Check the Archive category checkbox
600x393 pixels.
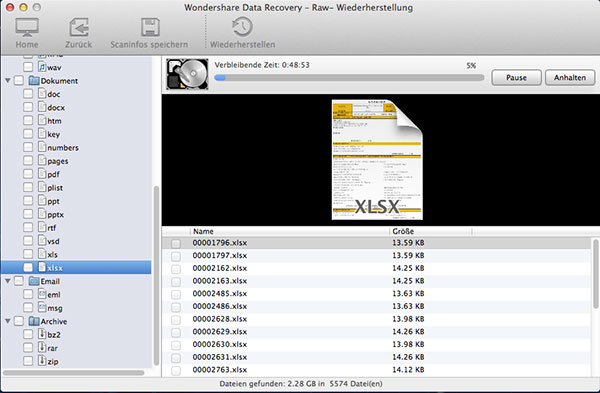tap(19, 321)
